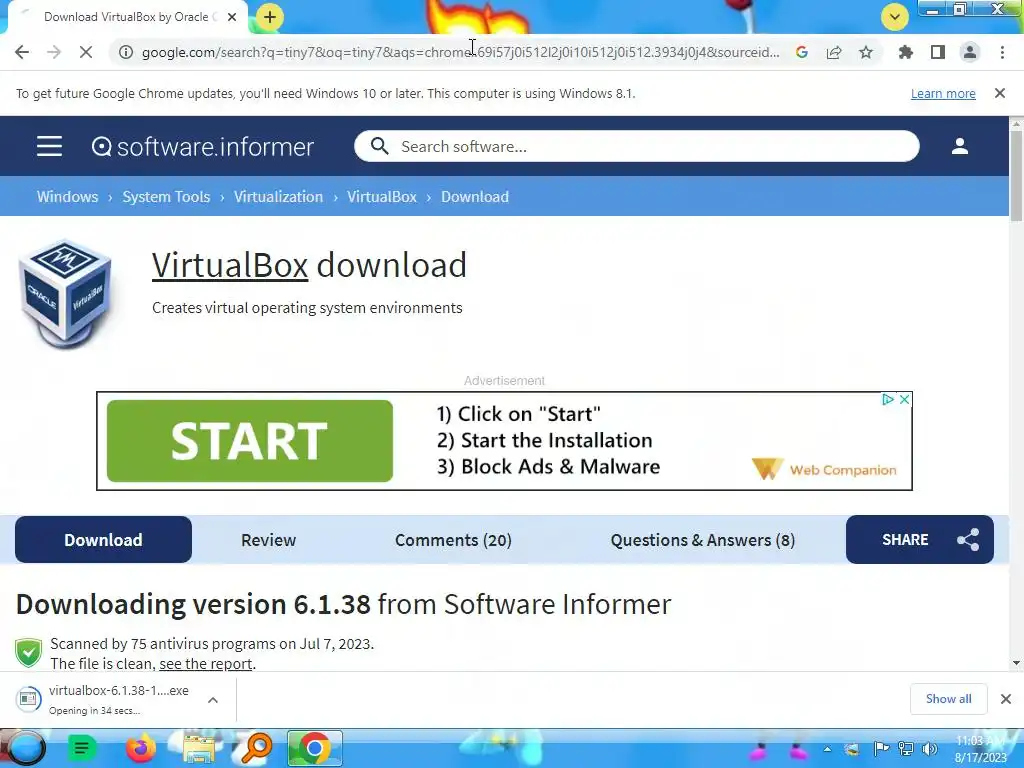View site information icon in address bar

125,52
